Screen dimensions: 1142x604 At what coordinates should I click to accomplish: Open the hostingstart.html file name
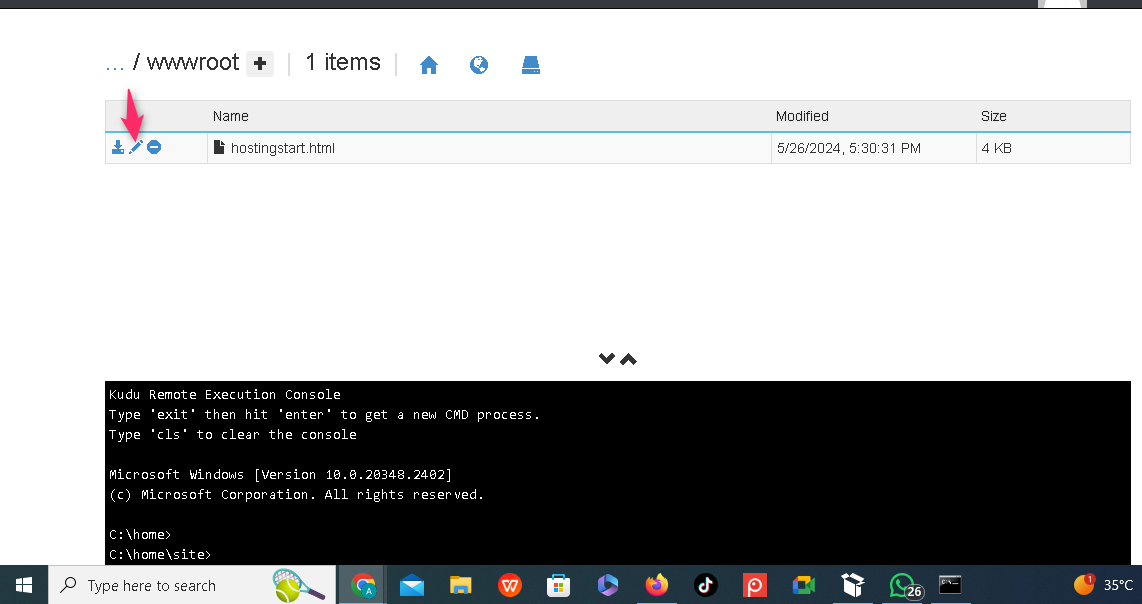[283, 148]
